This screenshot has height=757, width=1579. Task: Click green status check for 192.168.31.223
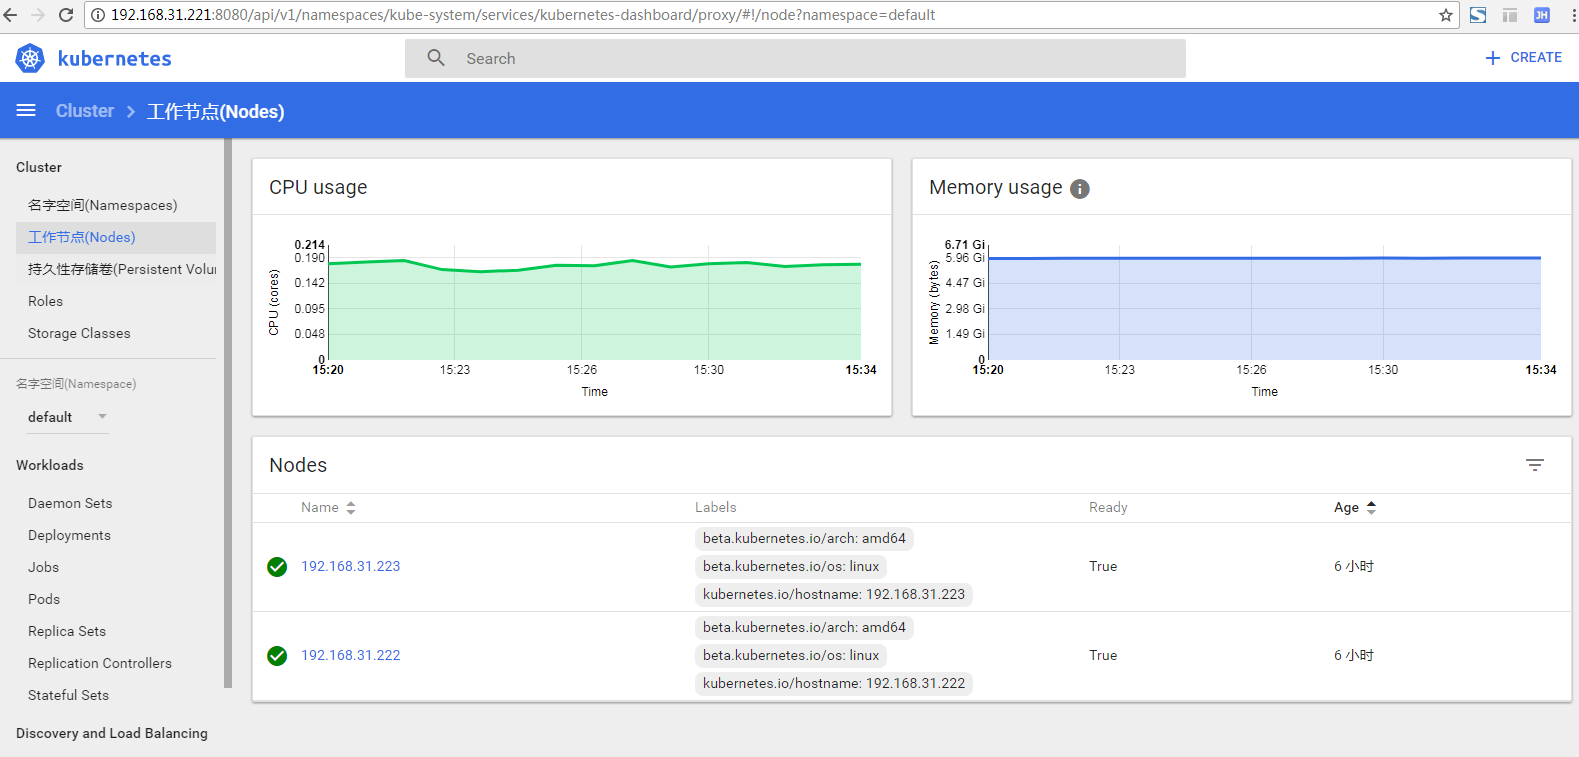click(x=277, y=567)
